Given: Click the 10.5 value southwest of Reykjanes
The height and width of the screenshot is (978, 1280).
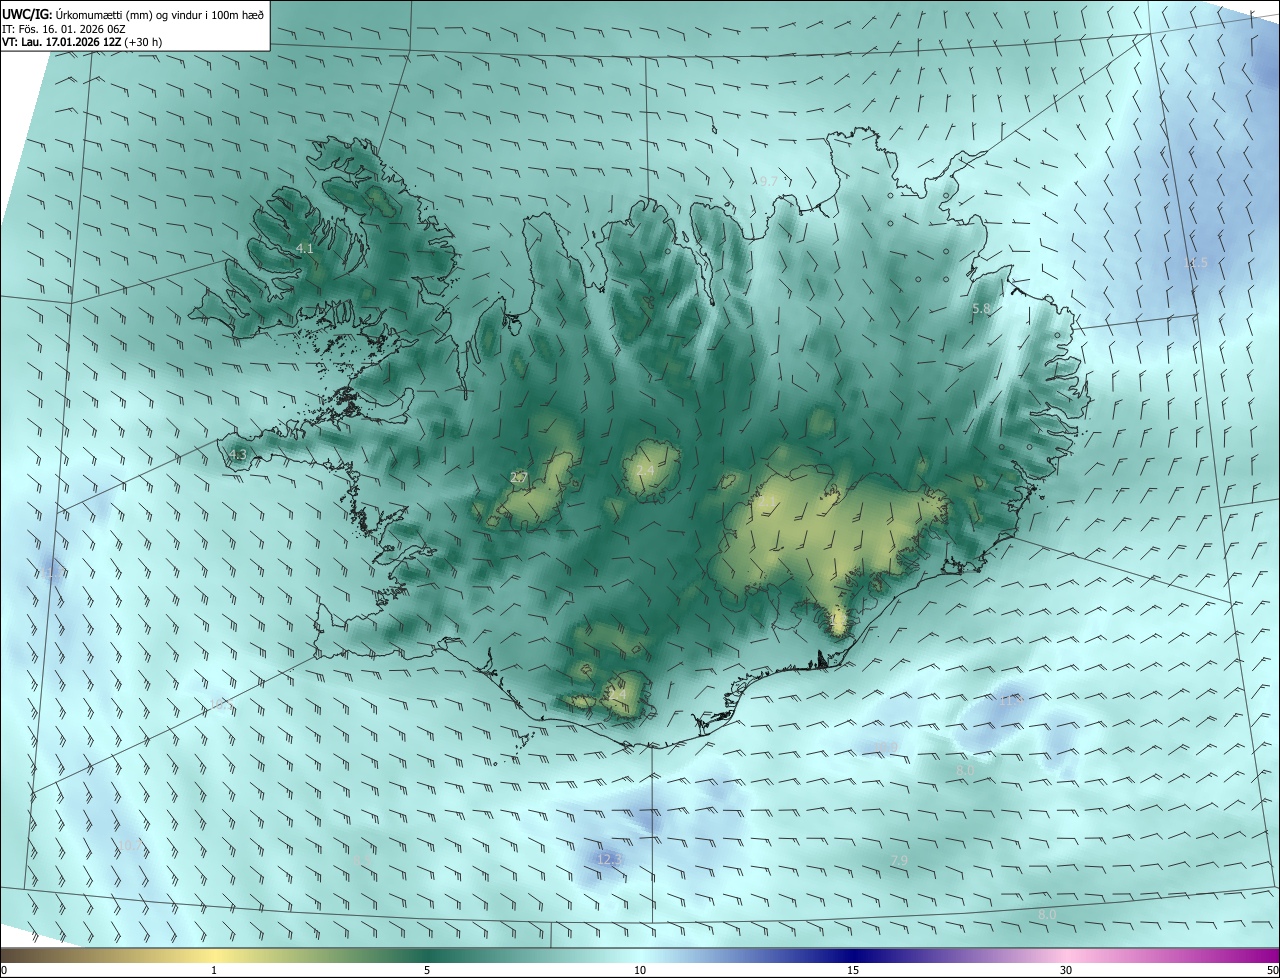Looking at the screenshot, I should pos(222,705).
